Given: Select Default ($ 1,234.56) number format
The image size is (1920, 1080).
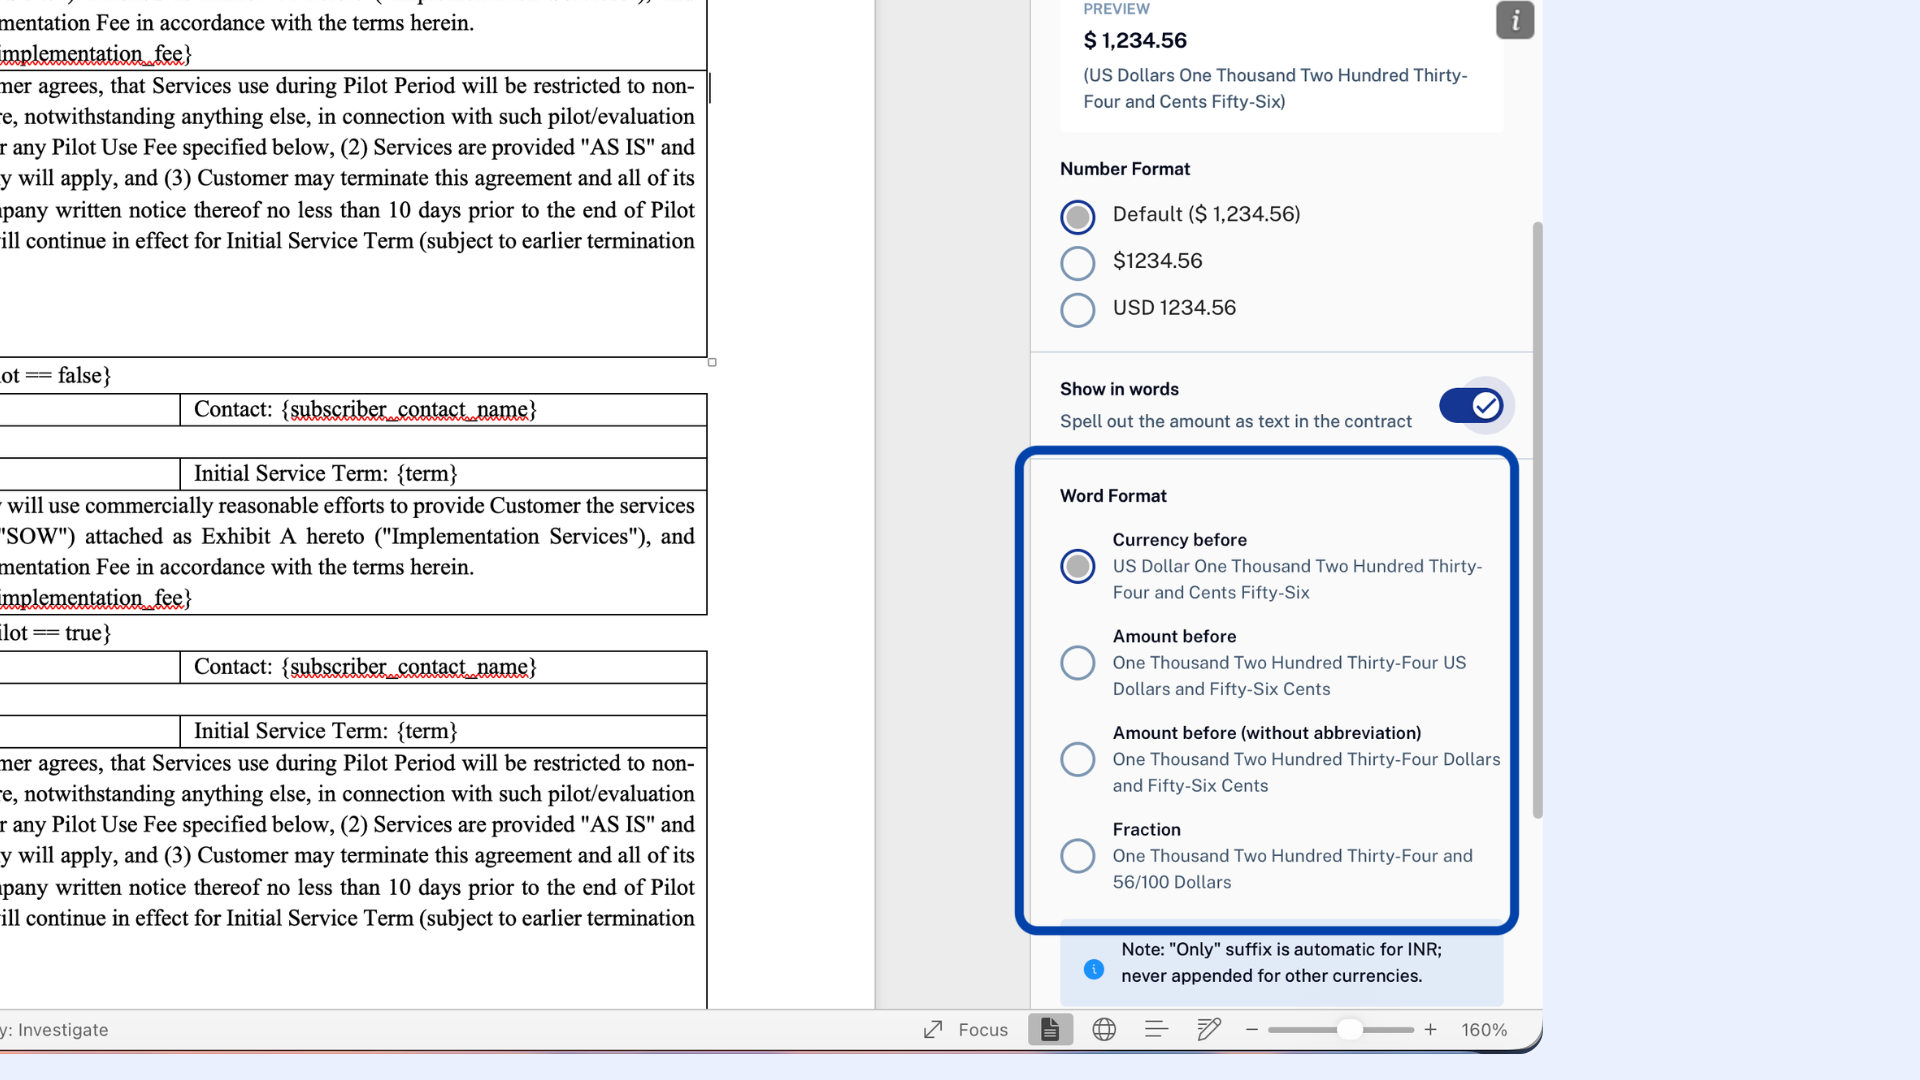Looking at the screenshot, I should (x=1078, y=216).
